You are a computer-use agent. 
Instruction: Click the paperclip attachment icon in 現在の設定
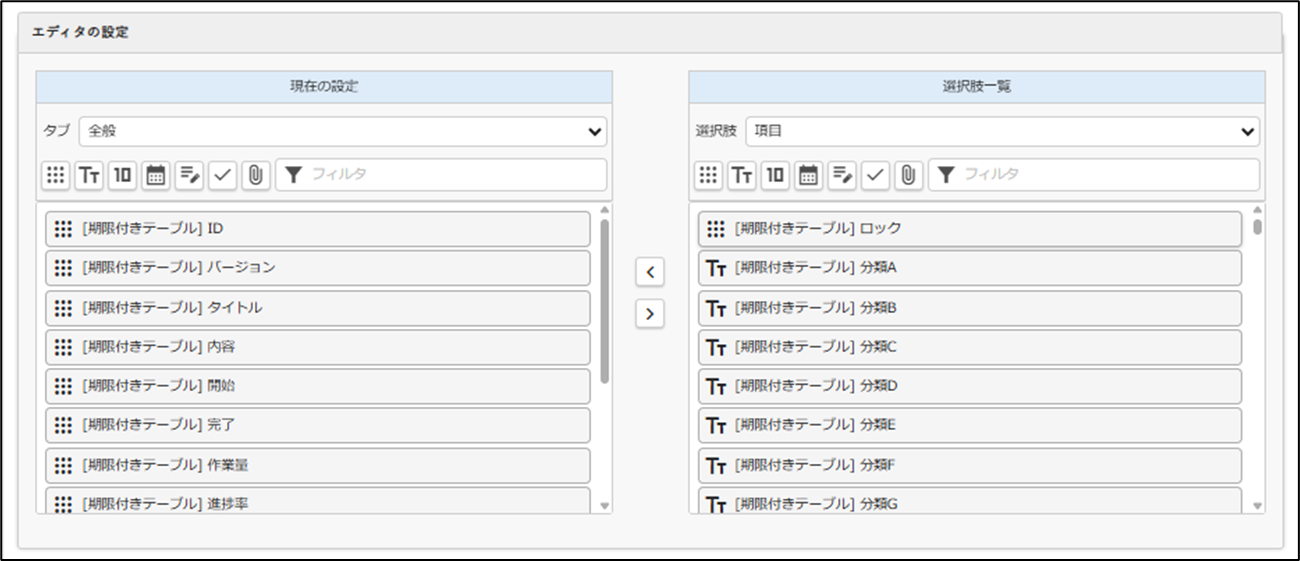[255, 175]
